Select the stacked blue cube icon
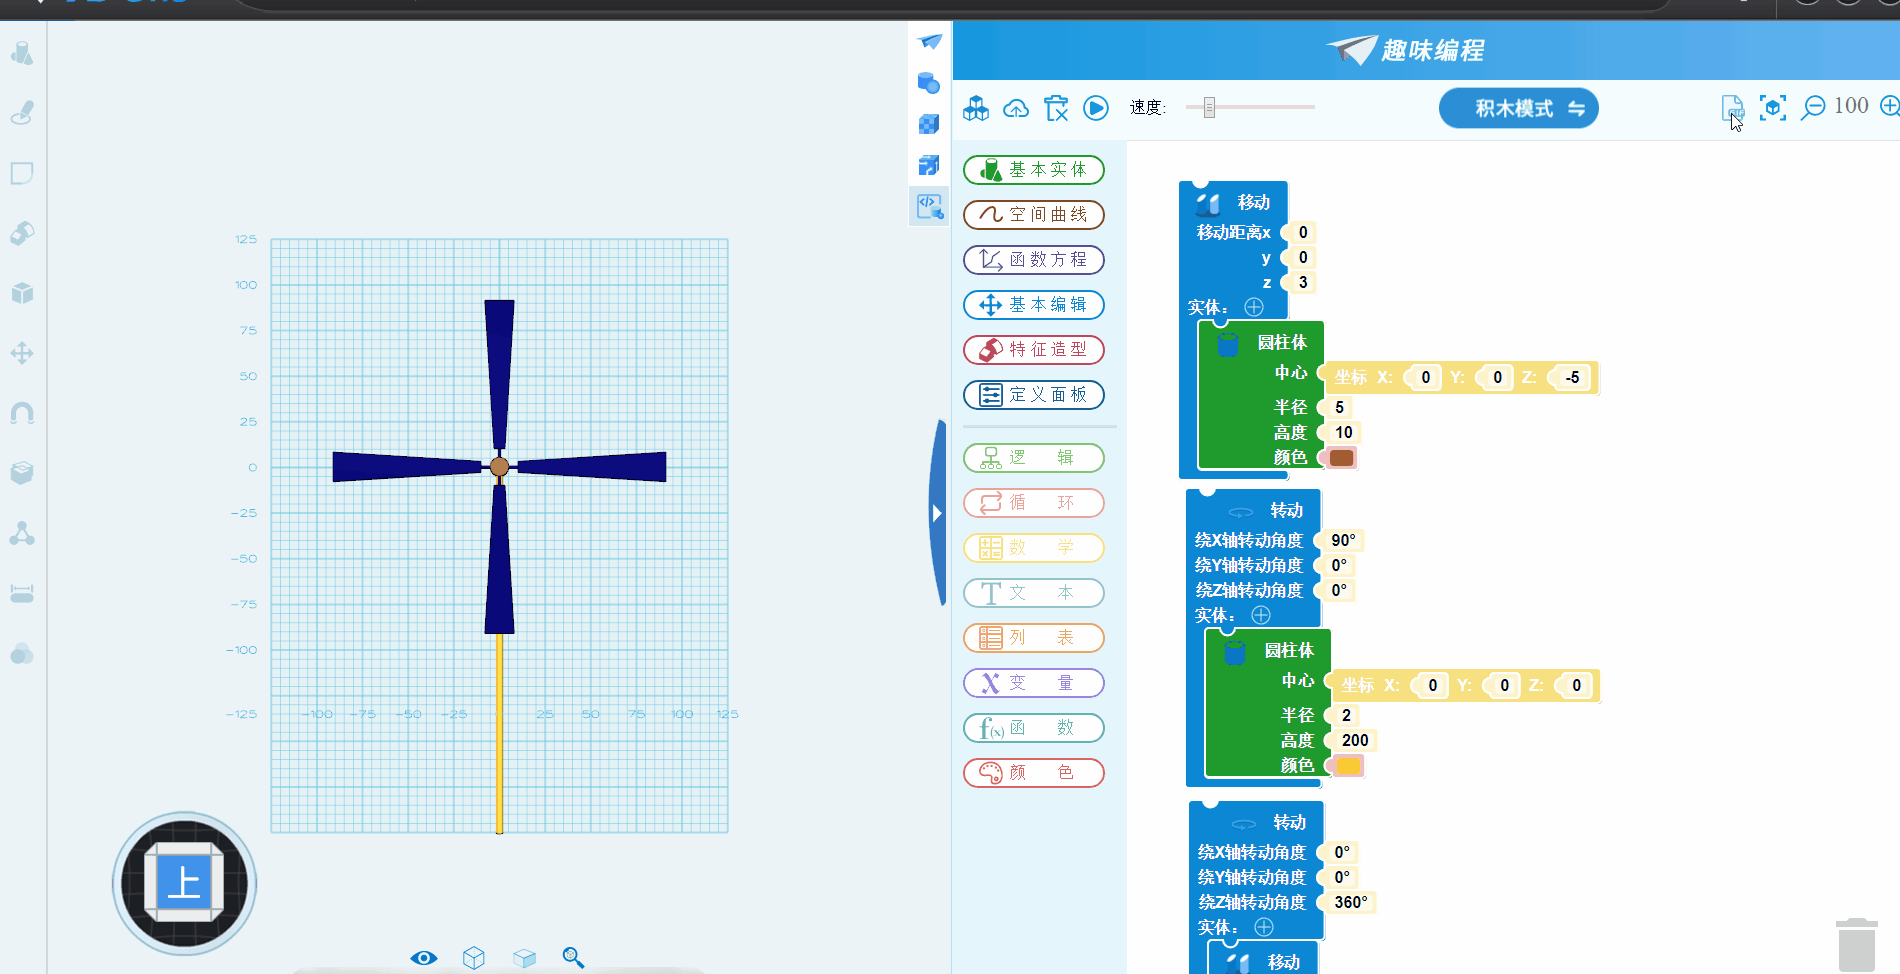Image resolution: width=1900 pixels, height=974 pixels. click(x=929, y=165)
